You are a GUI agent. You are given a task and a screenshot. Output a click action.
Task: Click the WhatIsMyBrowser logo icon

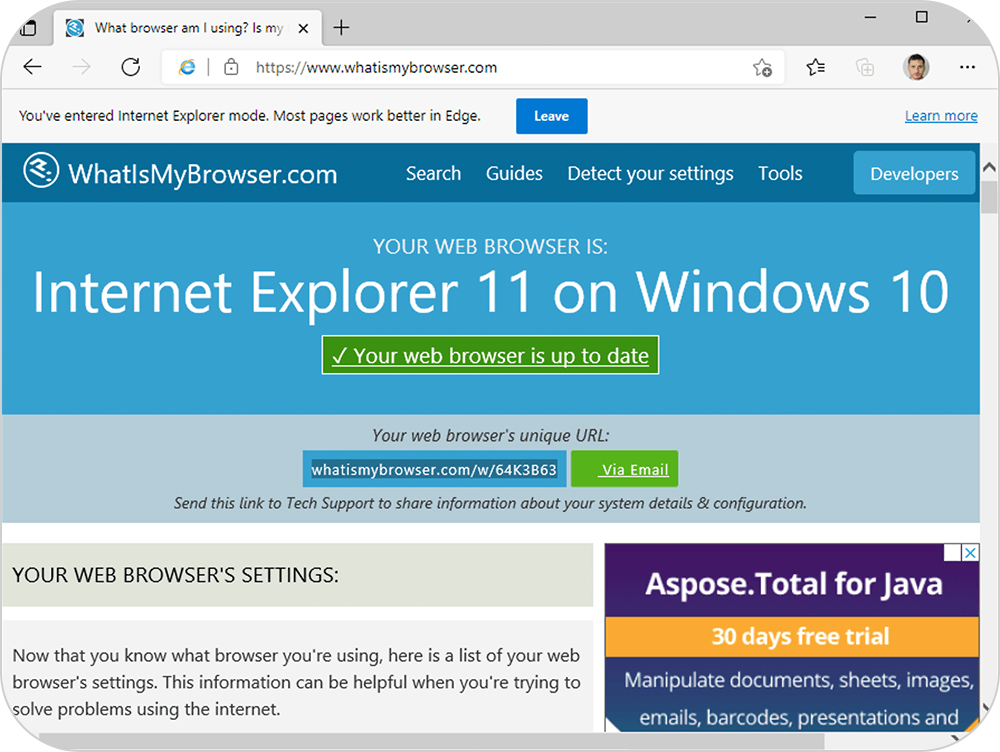point(41,170)
